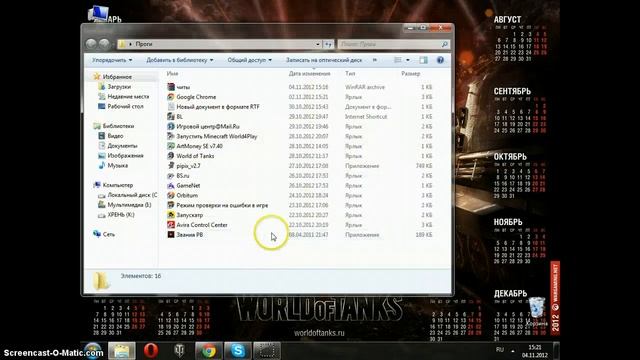The width and height of the screenshot is (640, 360).
Task: Click the Запустить Minecraft World4Play icon
Action: coord(171,136)
